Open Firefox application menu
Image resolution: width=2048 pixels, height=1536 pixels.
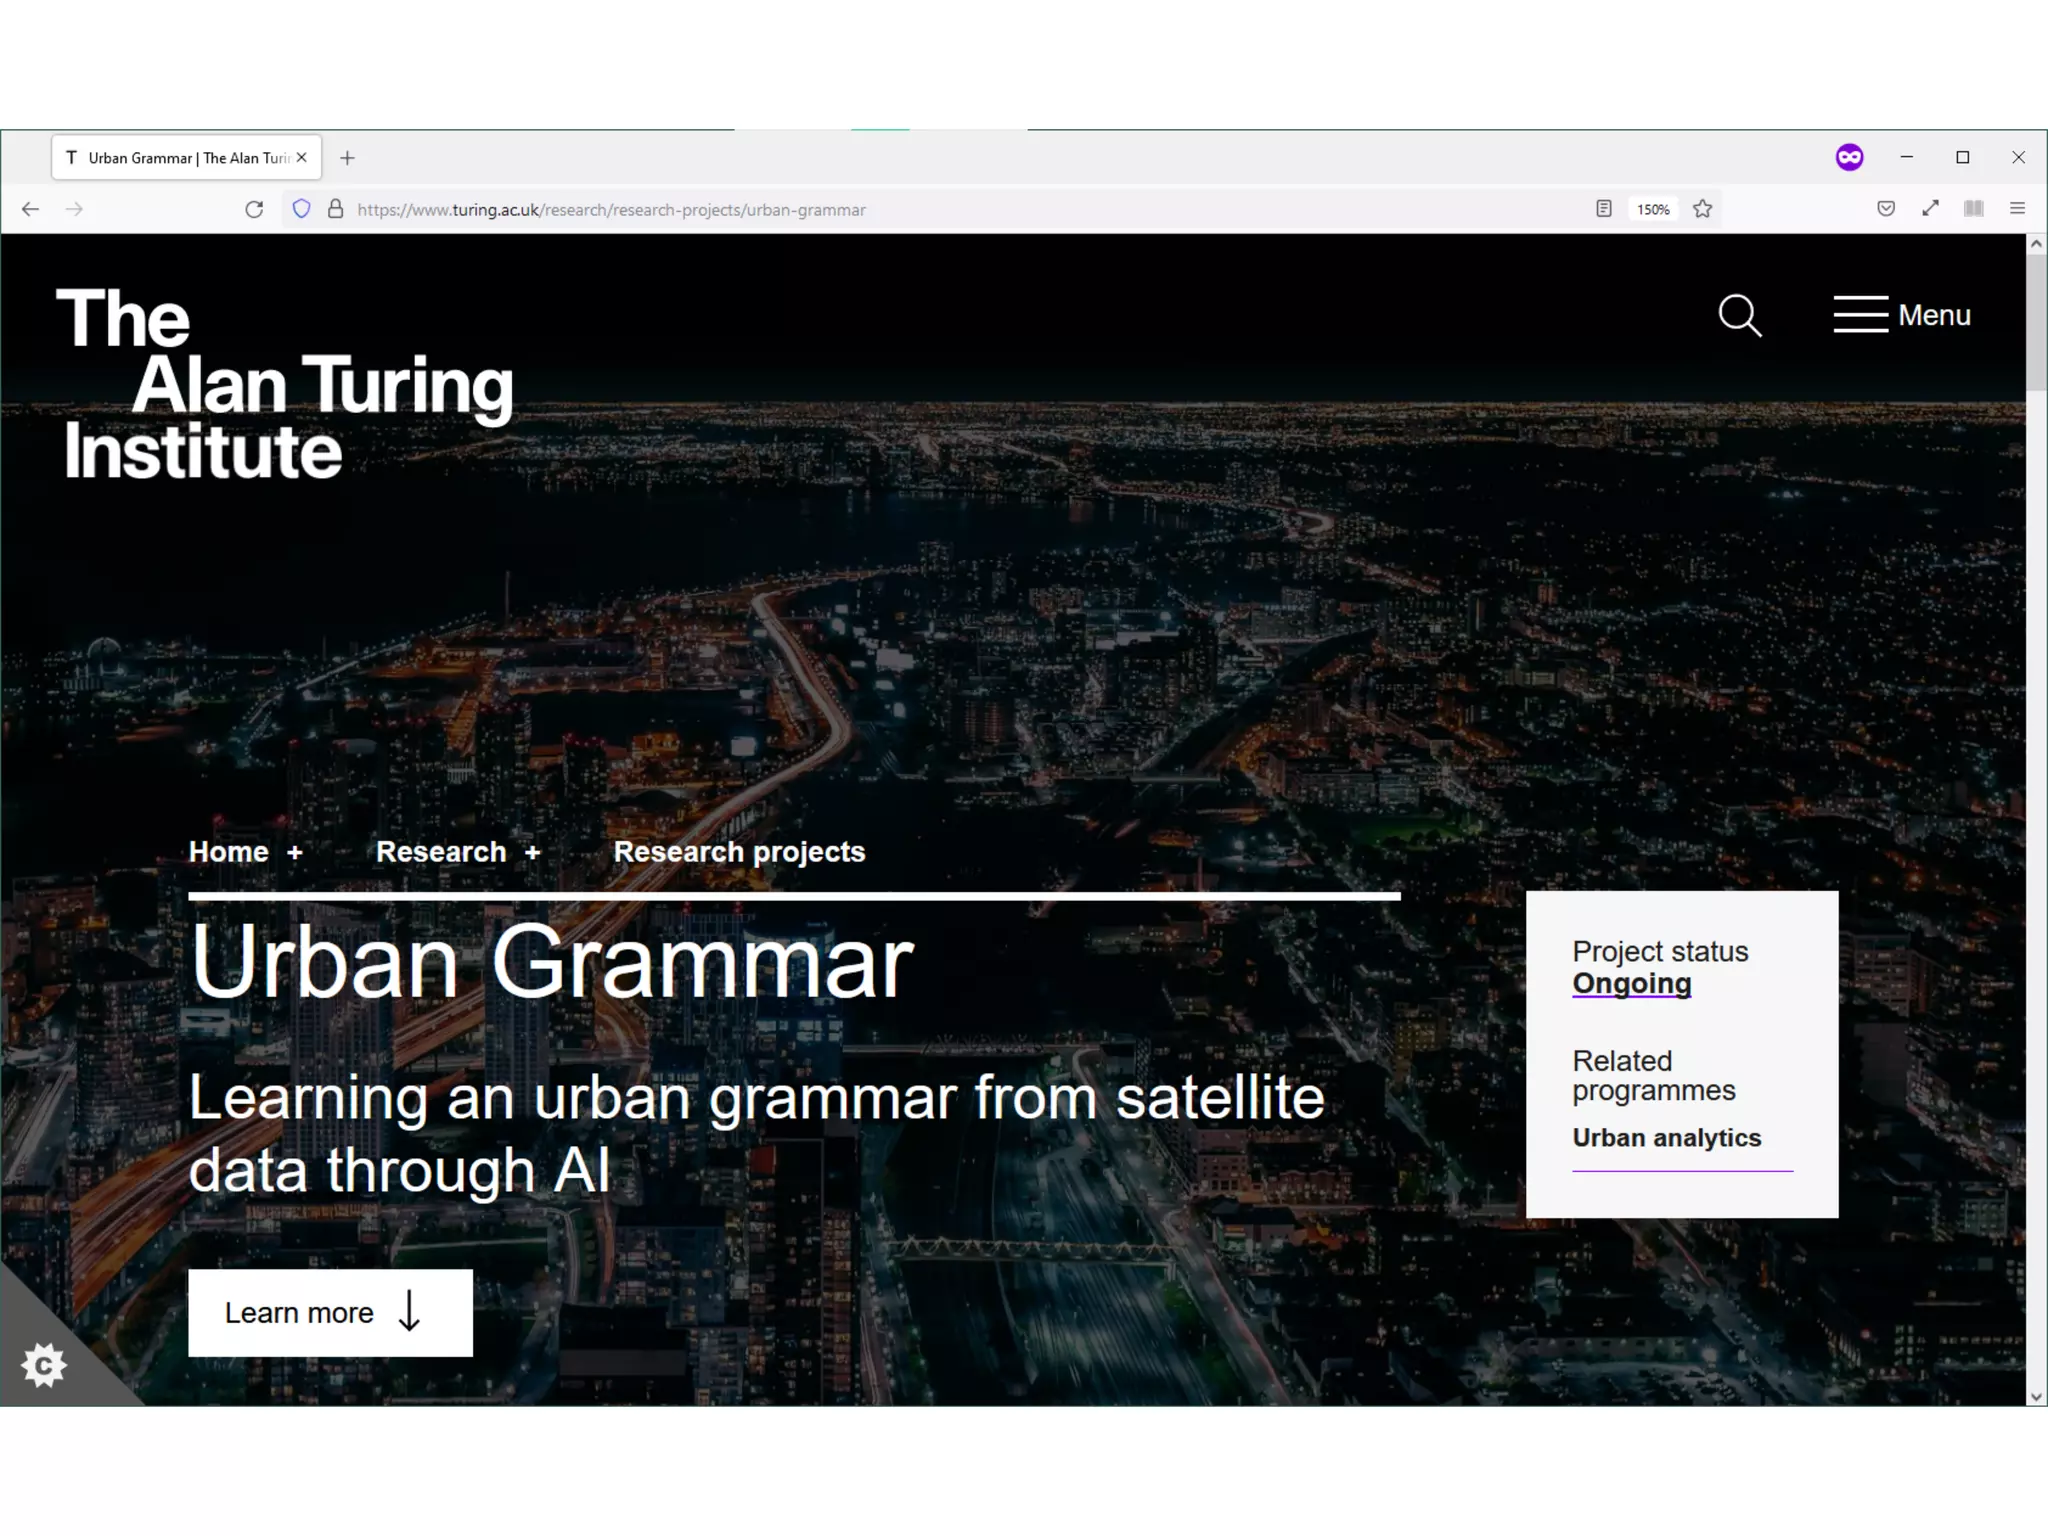click(x=2017, y=209)
